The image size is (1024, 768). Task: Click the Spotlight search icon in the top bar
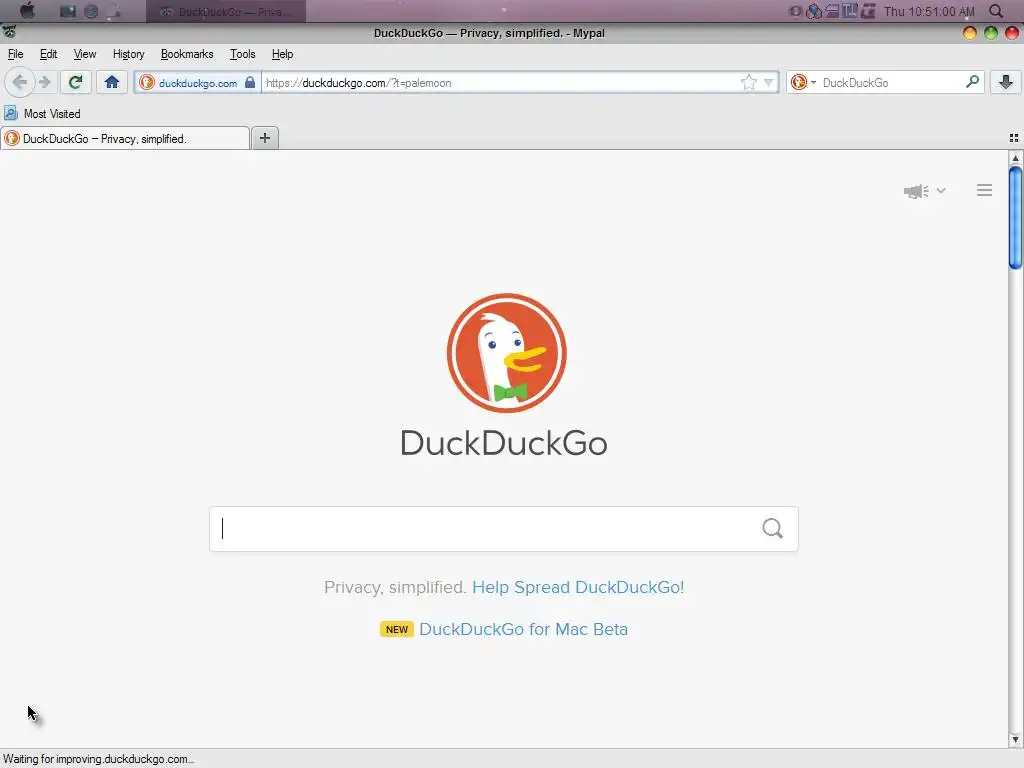[x=996, y=11]
